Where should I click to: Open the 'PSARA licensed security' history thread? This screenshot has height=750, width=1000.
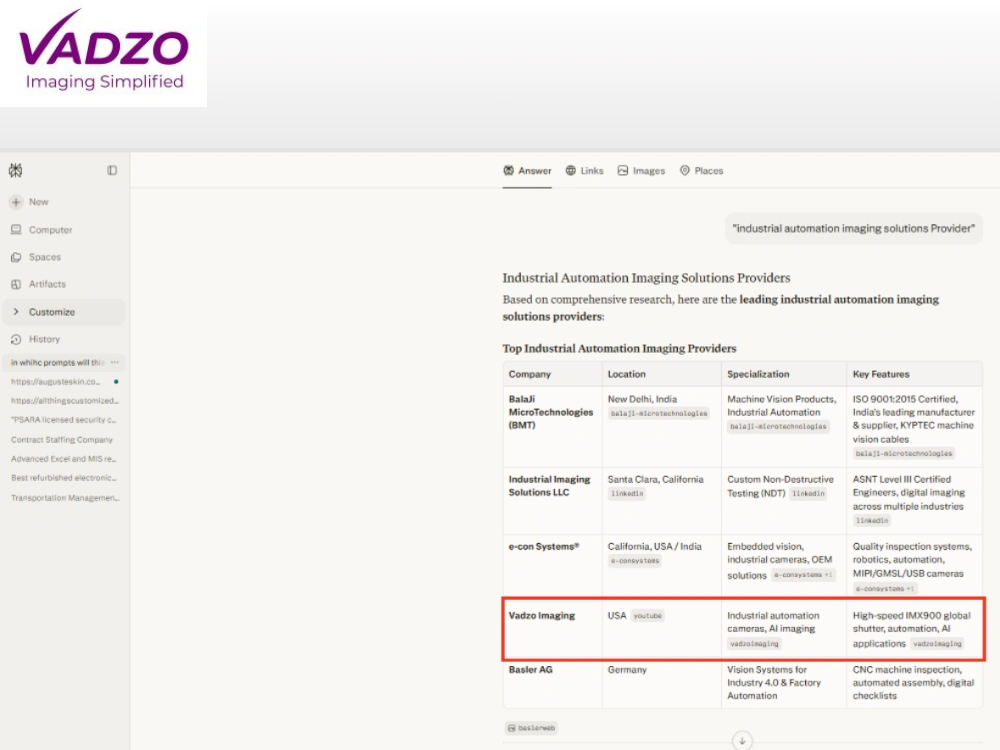click(x=64, y=420)
